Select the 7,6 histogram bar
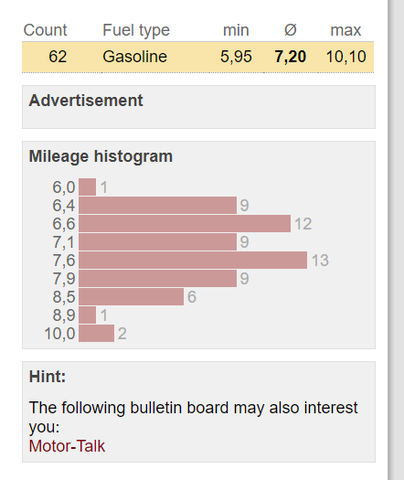The width and height of the screenshot is (404, 480). tap(193, 260)
